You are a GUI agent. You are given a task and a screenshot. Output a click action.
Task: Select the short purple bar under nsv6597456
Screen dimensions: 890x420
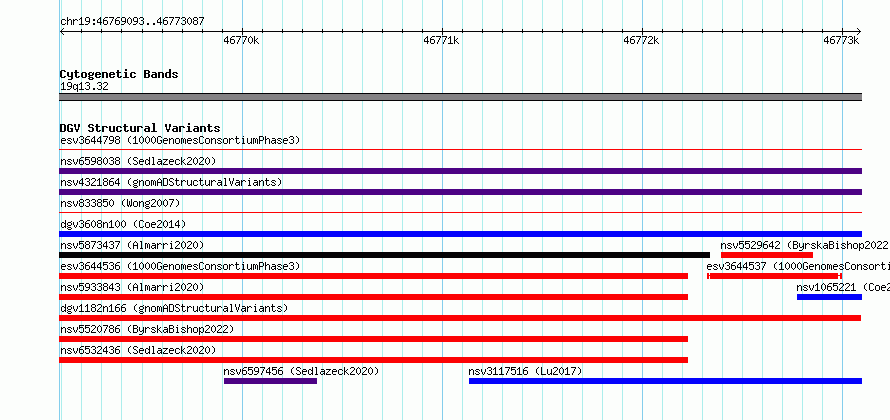click(270, 381)
